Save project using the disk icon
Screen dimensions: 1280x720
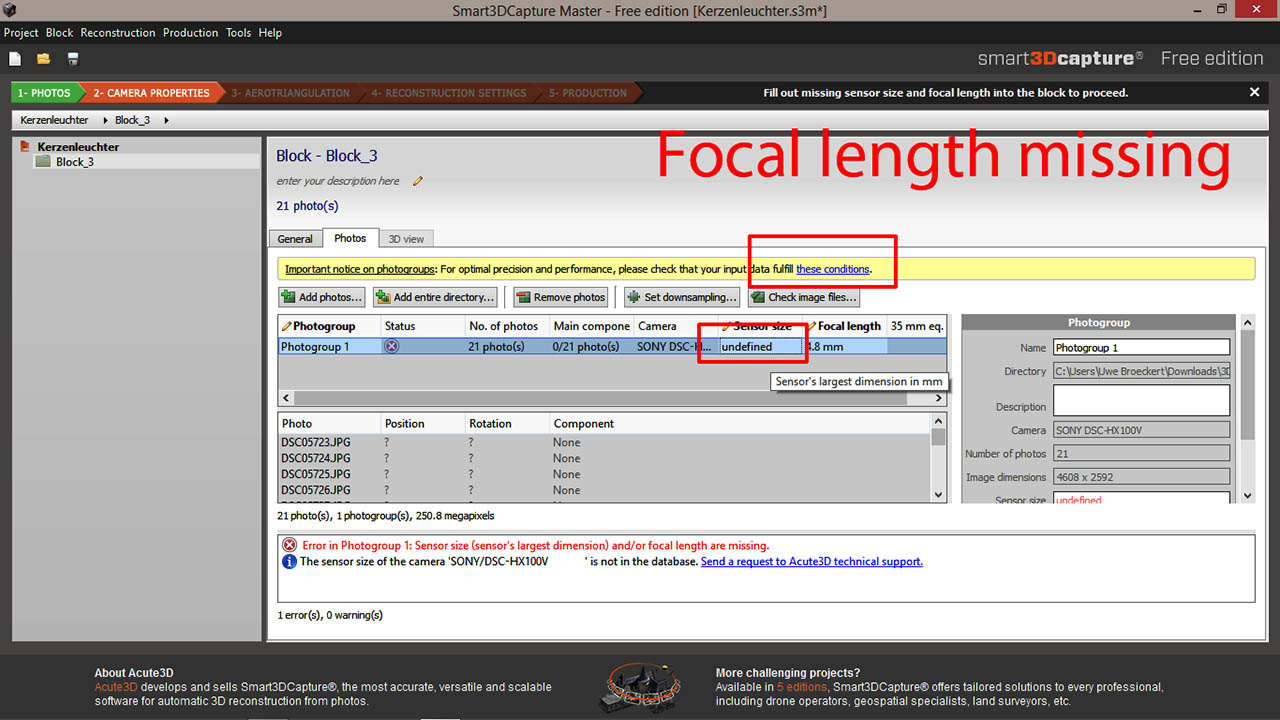coord(73,59)
